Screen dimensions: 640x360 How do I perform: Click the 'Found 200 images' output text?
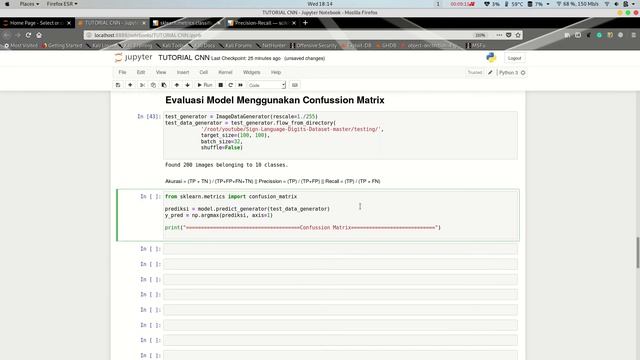point(226,165)
